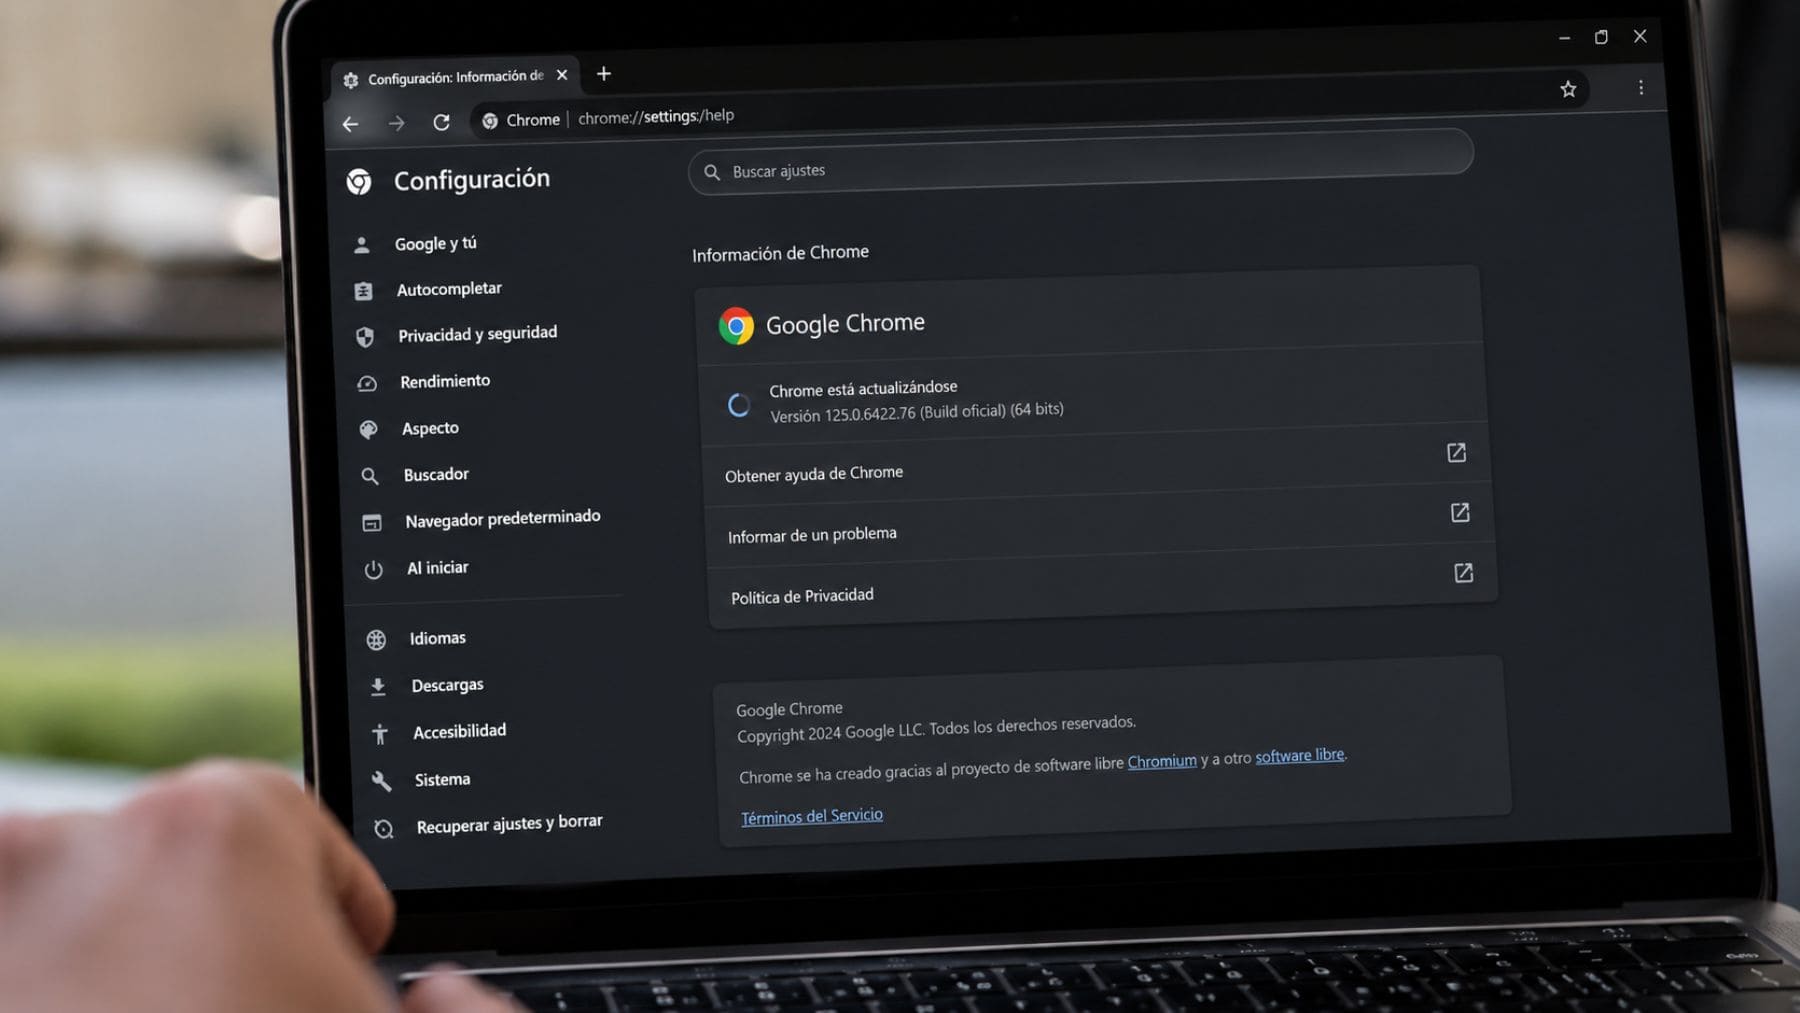Click the globe icon for Idiomas
The height and width of the screenshot is (1013, 1800).
[376, 640]
